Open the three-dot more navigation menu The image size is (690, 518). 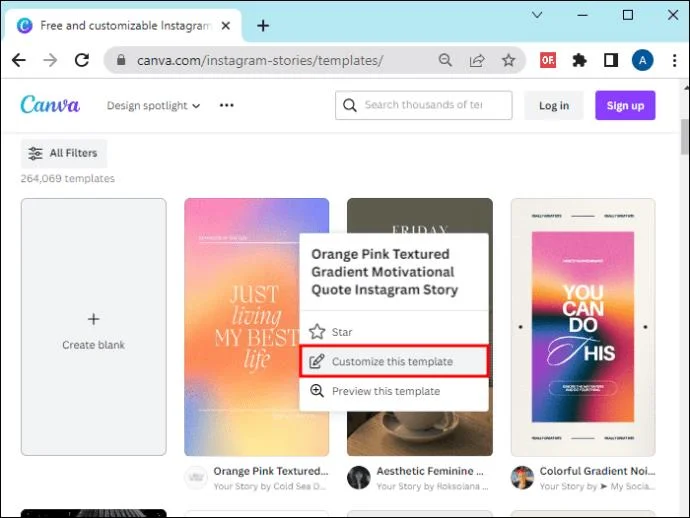tap(227, 105)
